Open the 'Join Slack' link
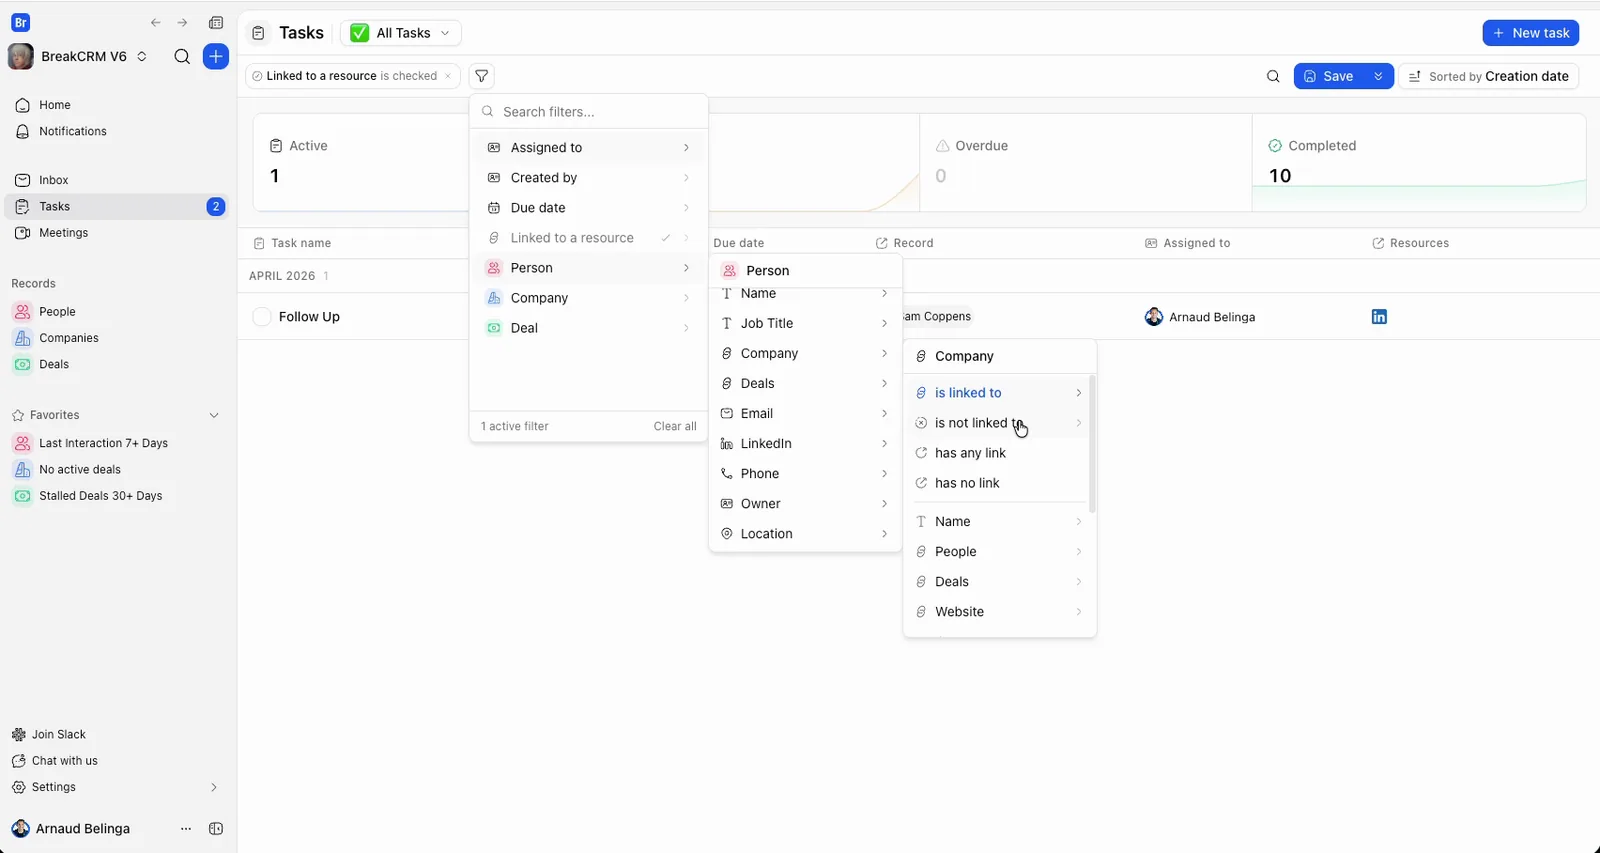 tap(59, 734)
